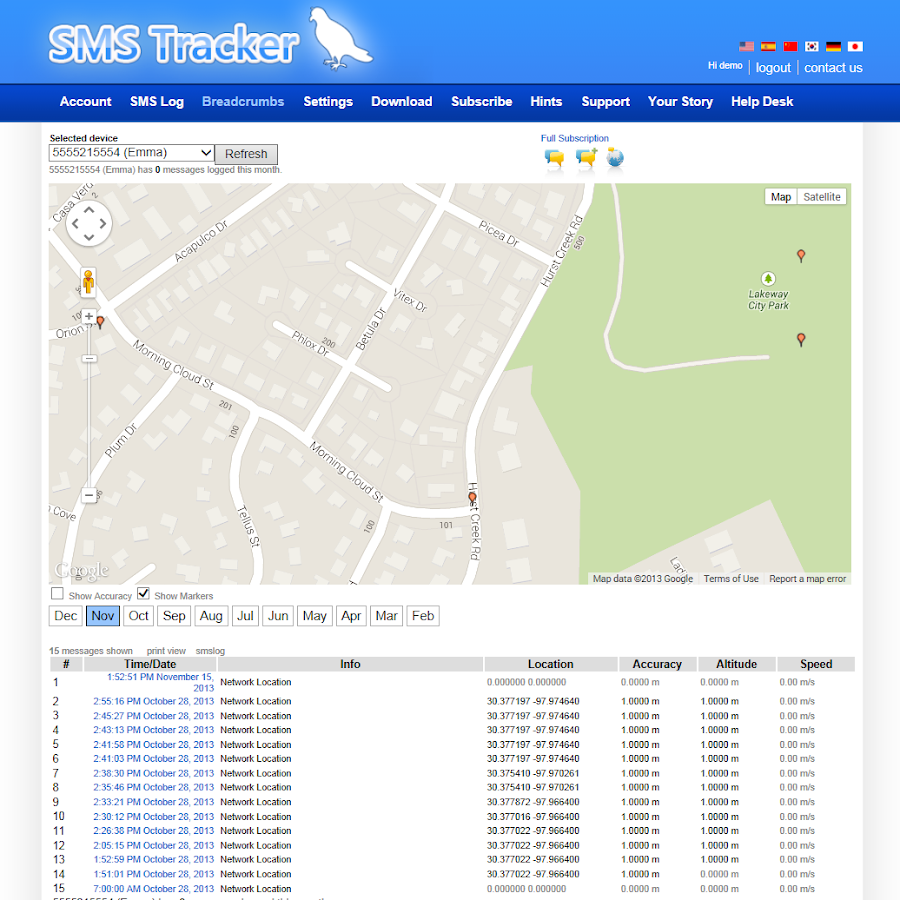The height and width of the screenshot is (900, 900).
Task: Open the Your Story page
Action: [680, 102]
